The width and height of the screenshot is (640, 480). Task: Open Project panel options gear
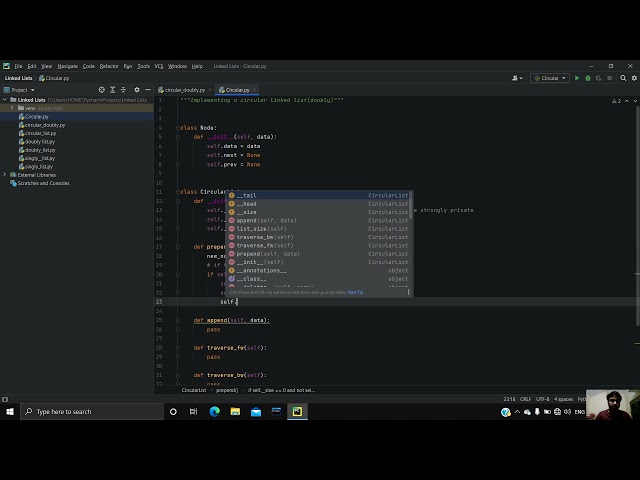pos(137,90)
